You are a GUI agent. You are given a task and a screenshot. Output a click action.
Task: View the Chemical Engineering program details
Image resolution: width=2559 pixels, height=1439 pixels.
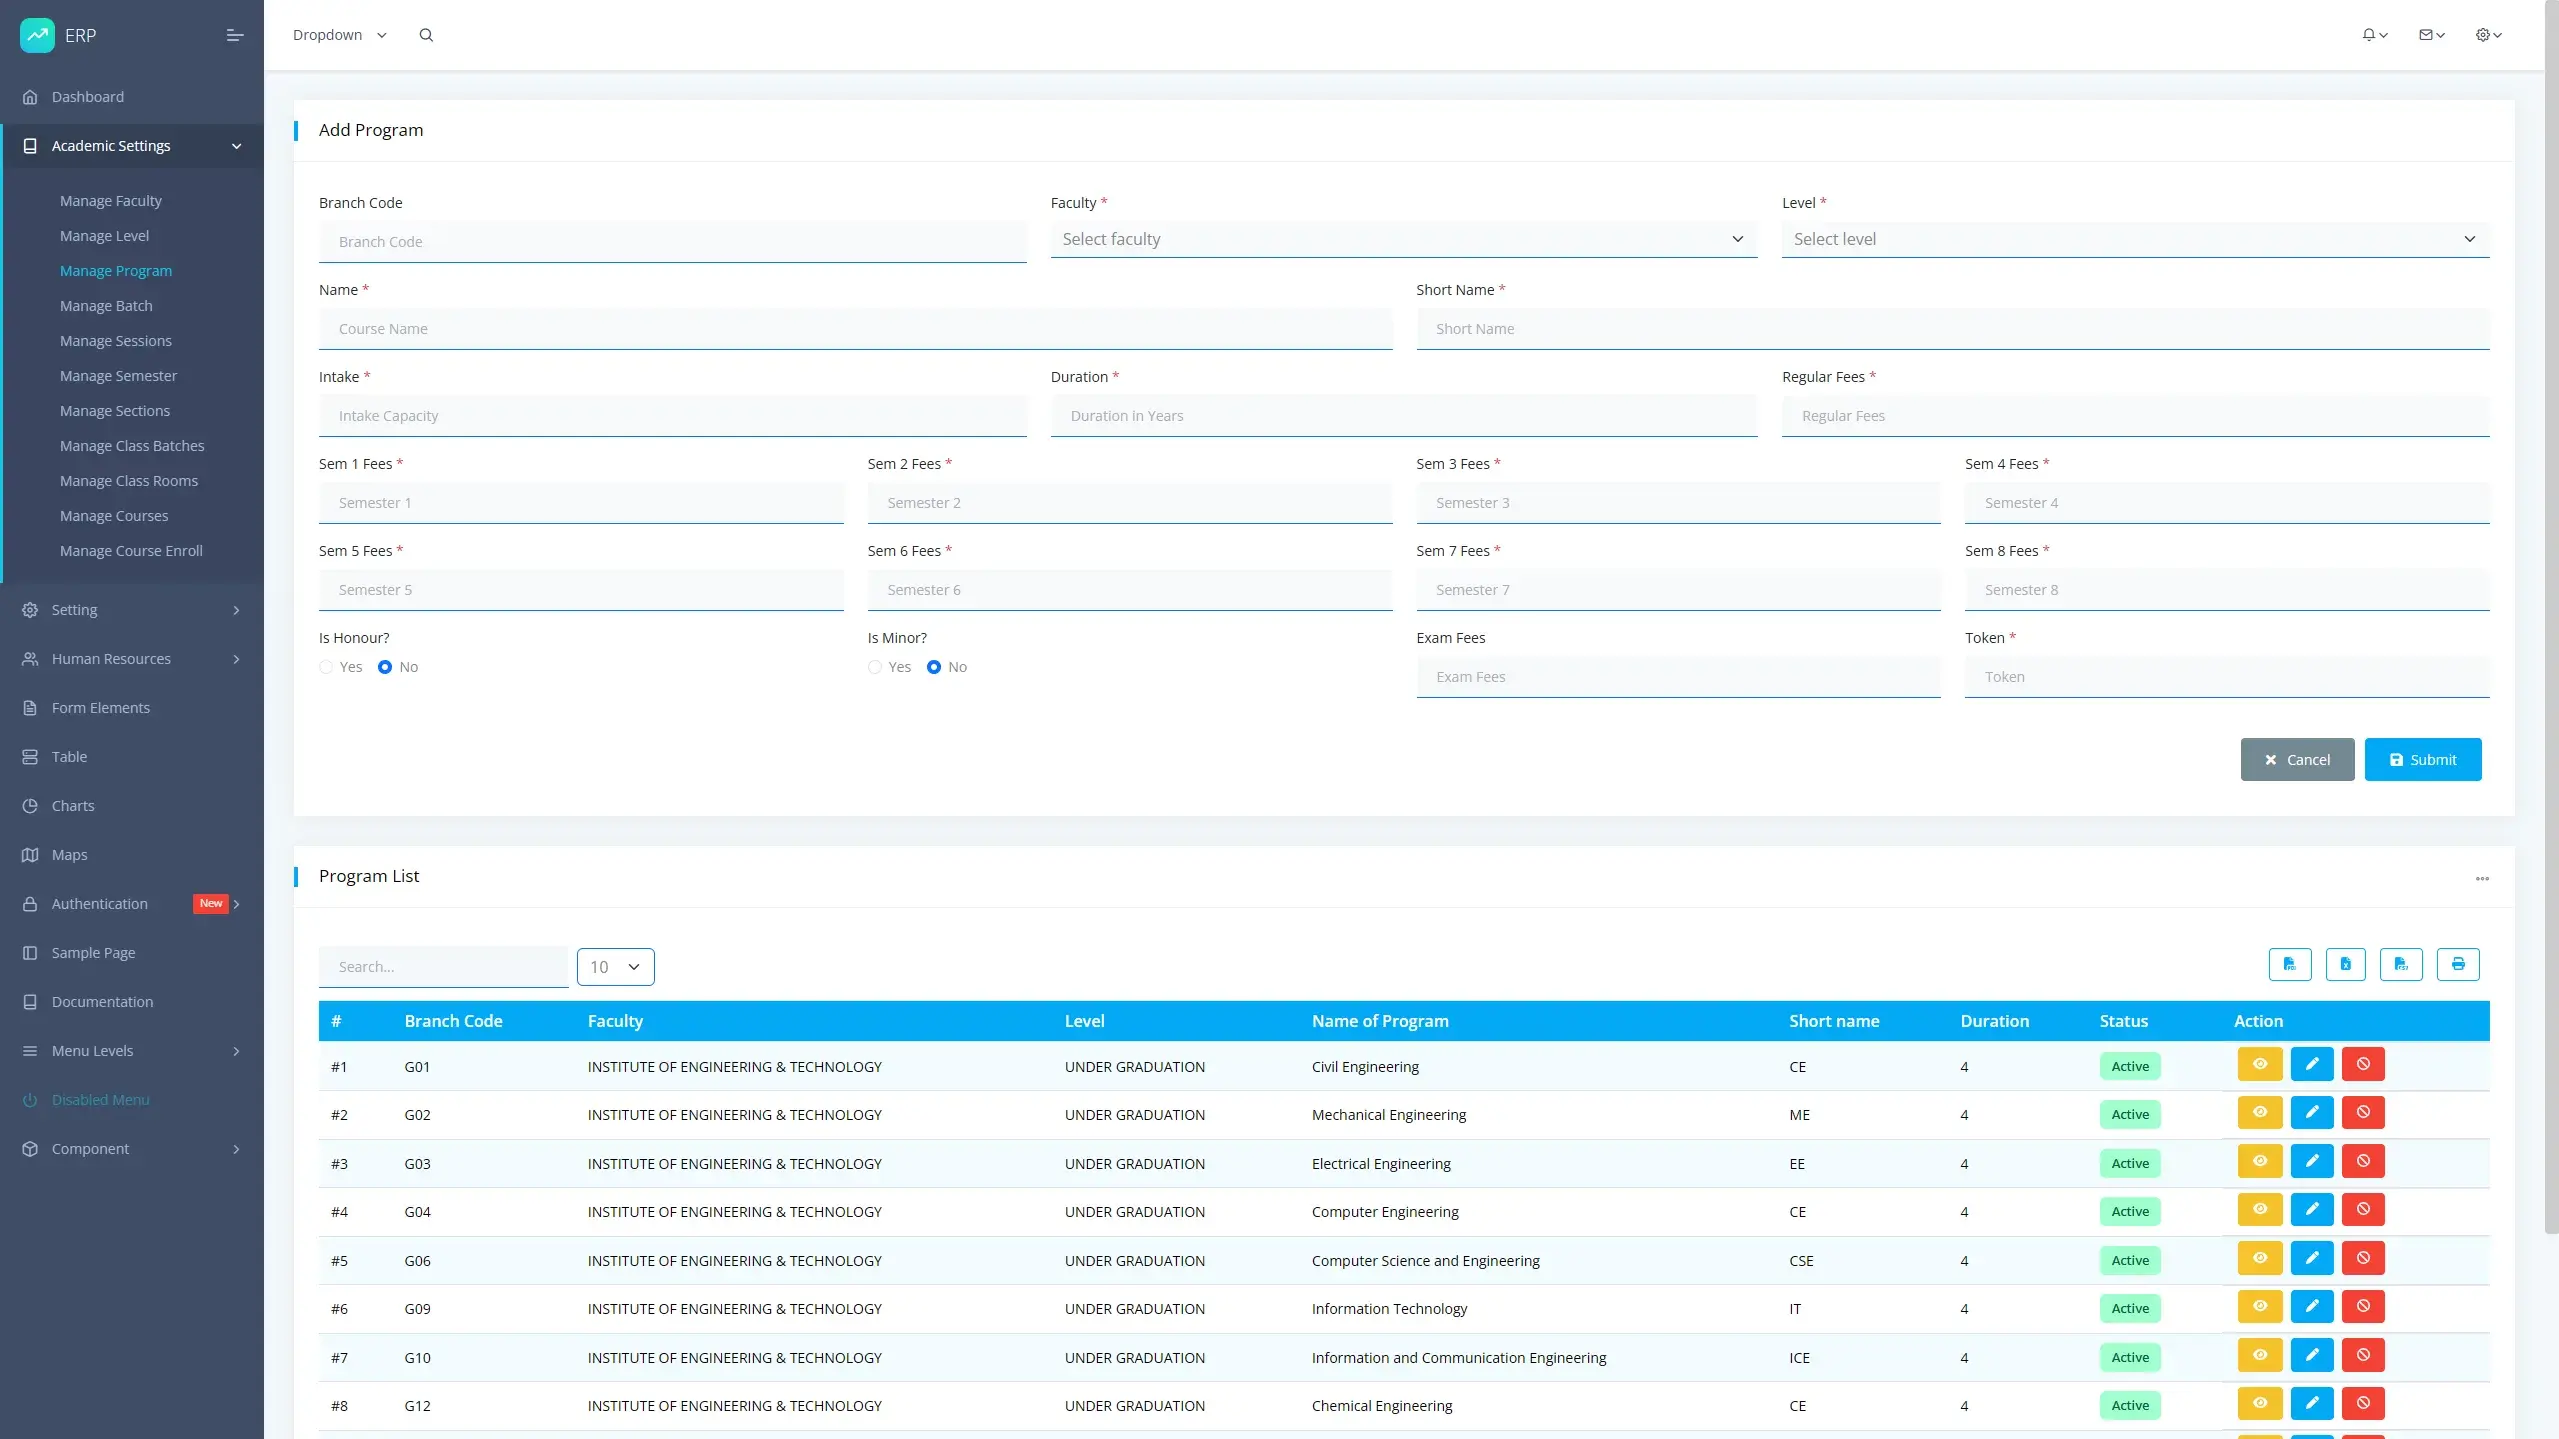(x=2259, y=1403)
